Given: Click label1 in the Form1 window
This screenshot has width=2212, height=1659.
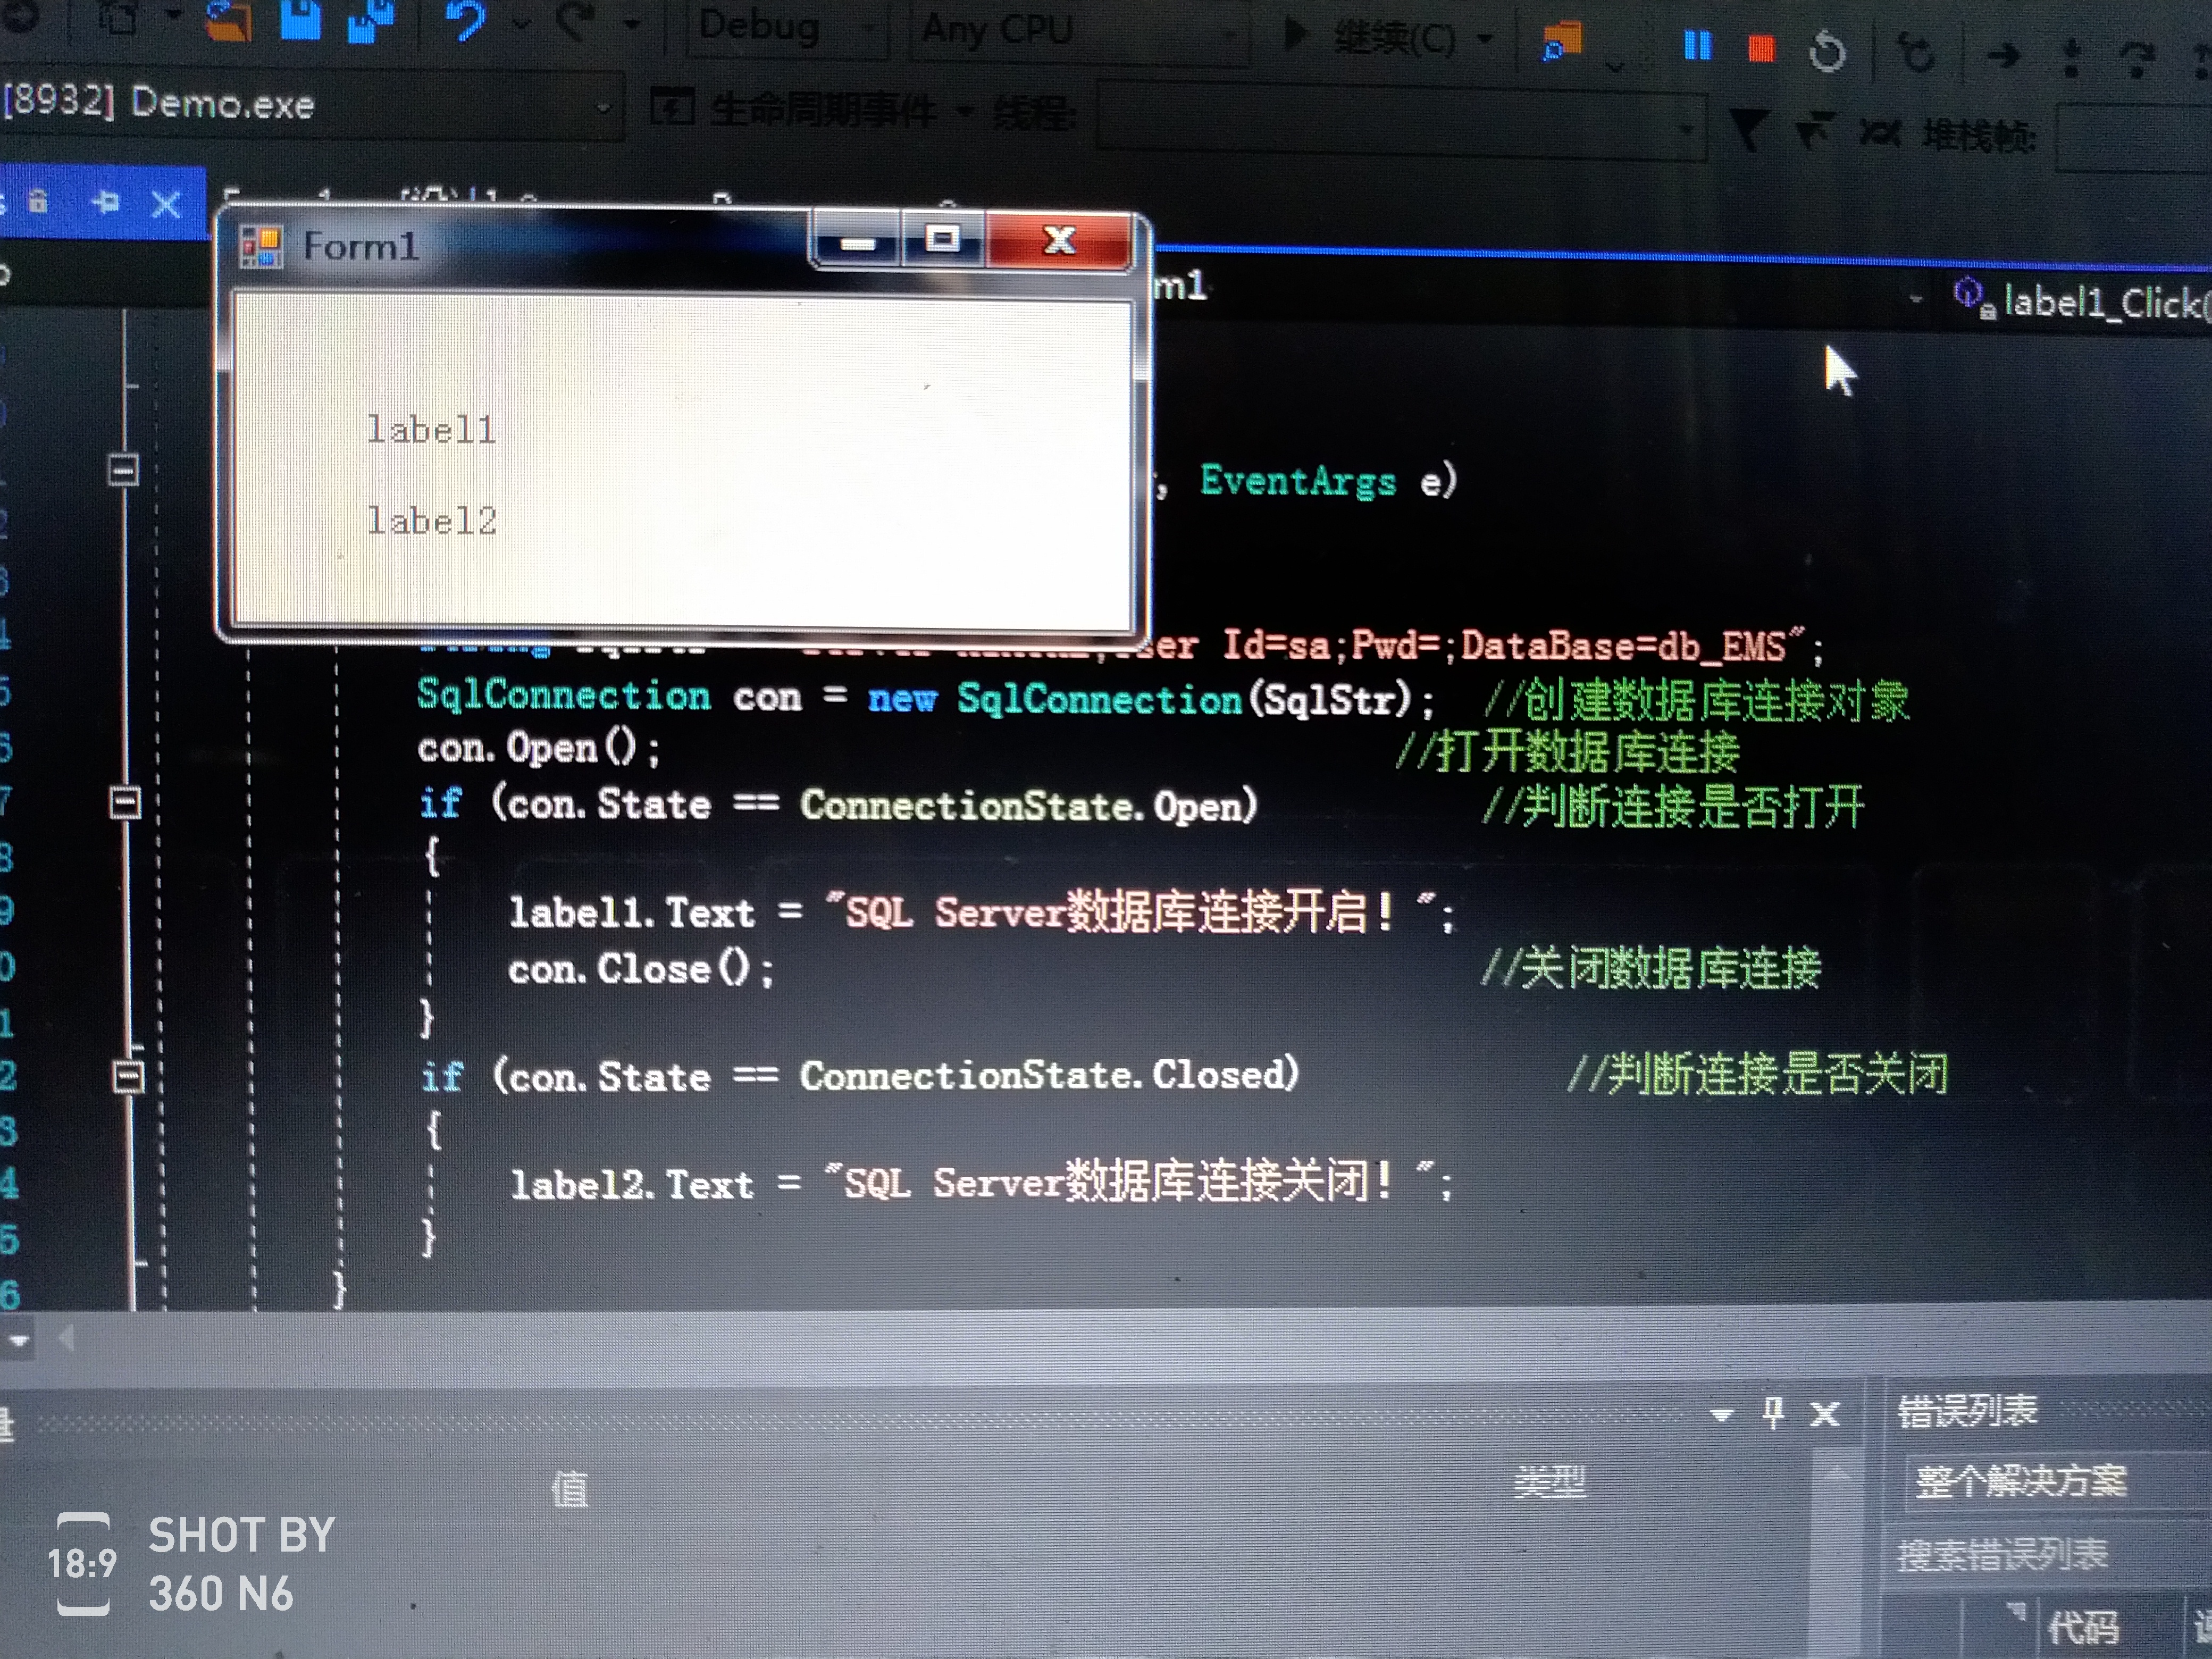Looking at the screenshot, I should 431,430.
